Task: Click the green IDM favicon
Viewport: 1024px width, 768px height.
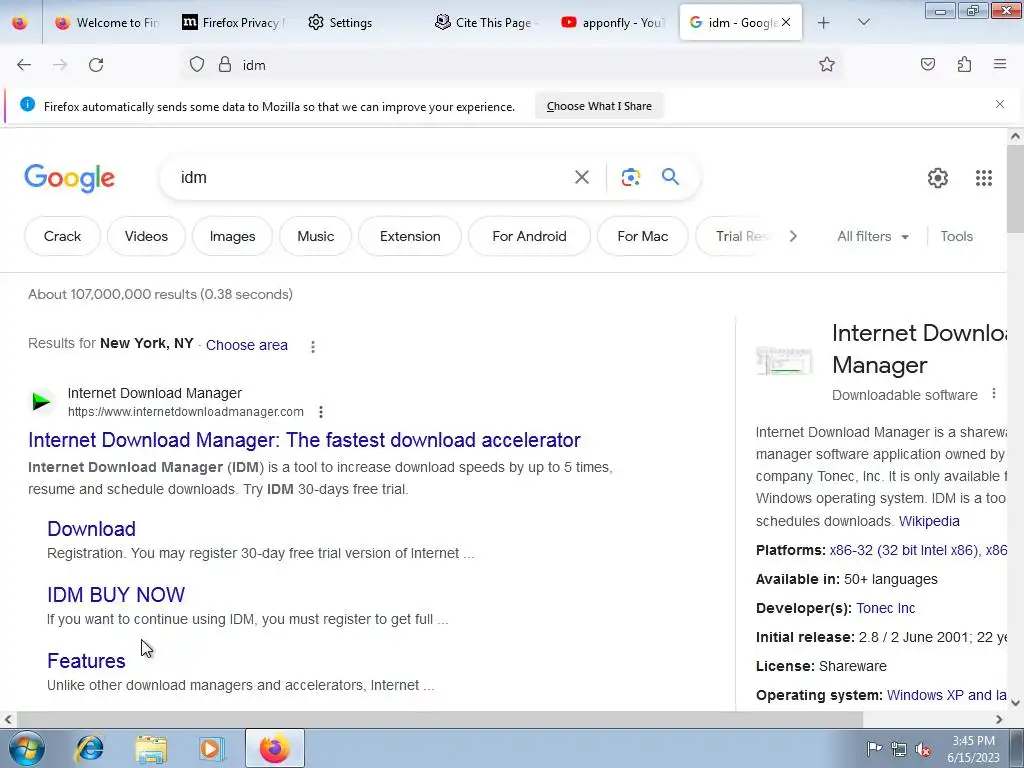Action: pos(41,402)
